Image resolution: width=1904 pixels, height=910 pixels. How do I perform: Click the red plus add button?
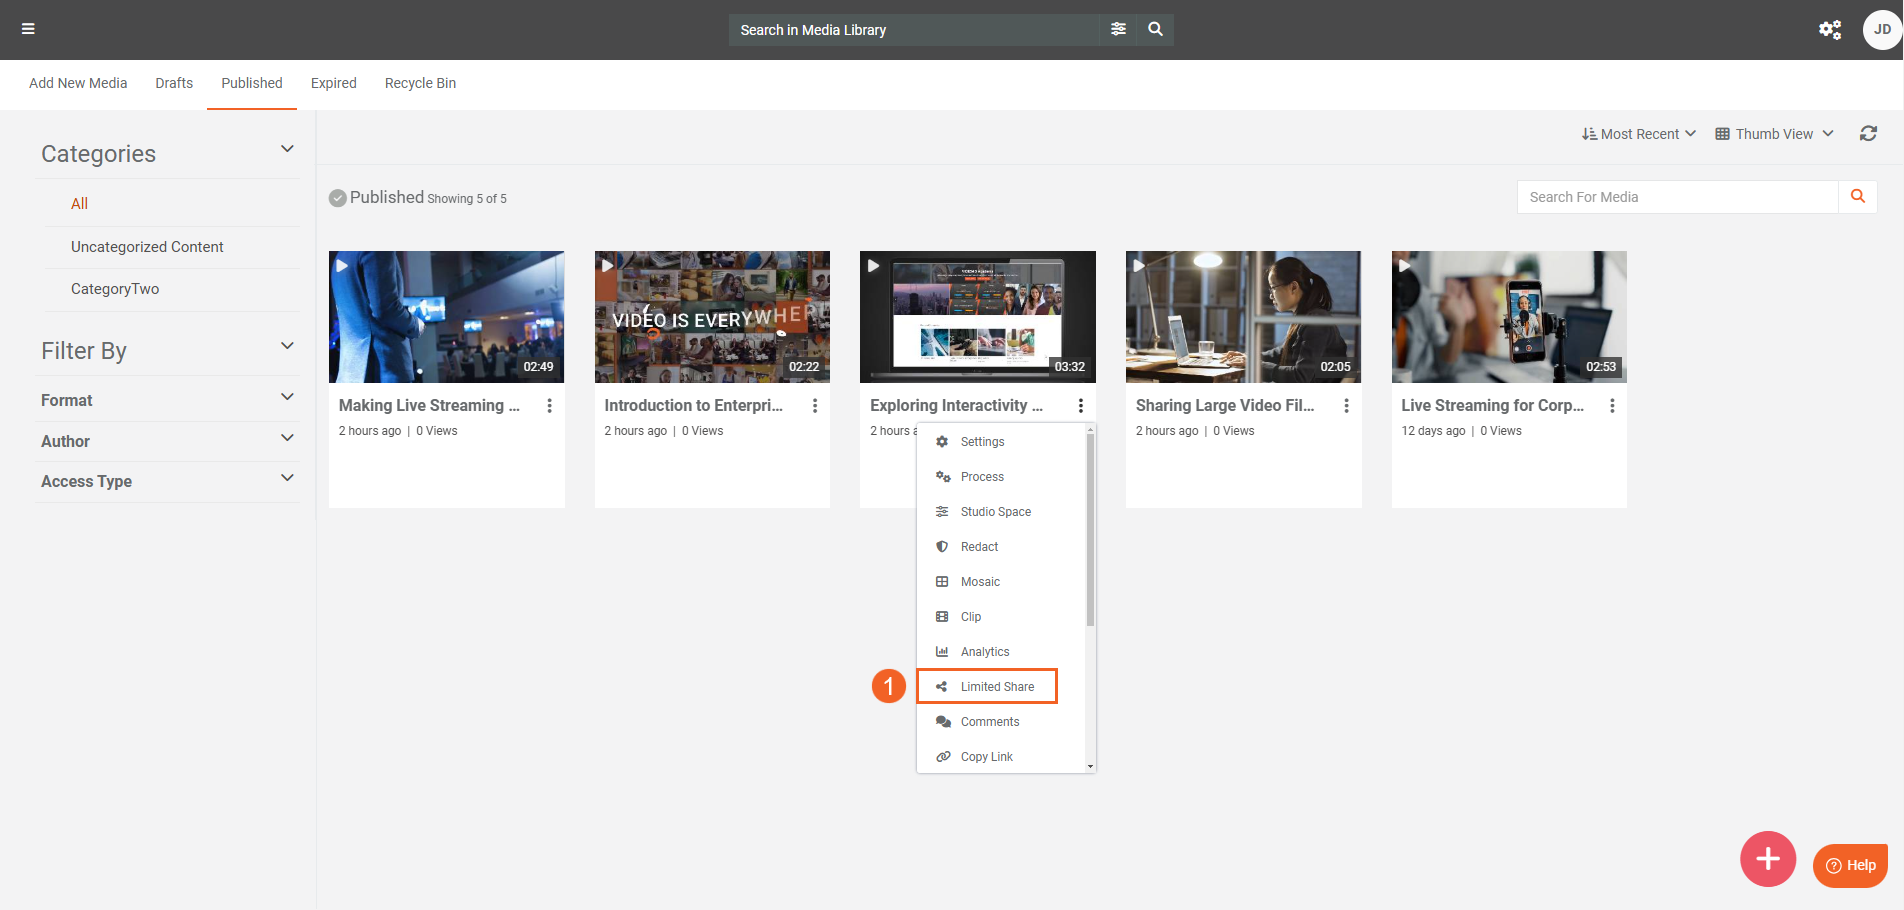1767,859
